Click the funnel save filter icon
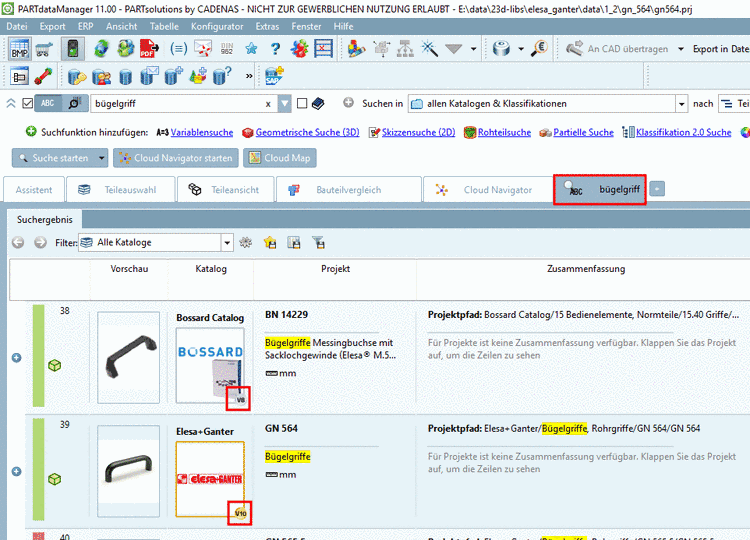The image size is (750, 540). click(319, 242)
